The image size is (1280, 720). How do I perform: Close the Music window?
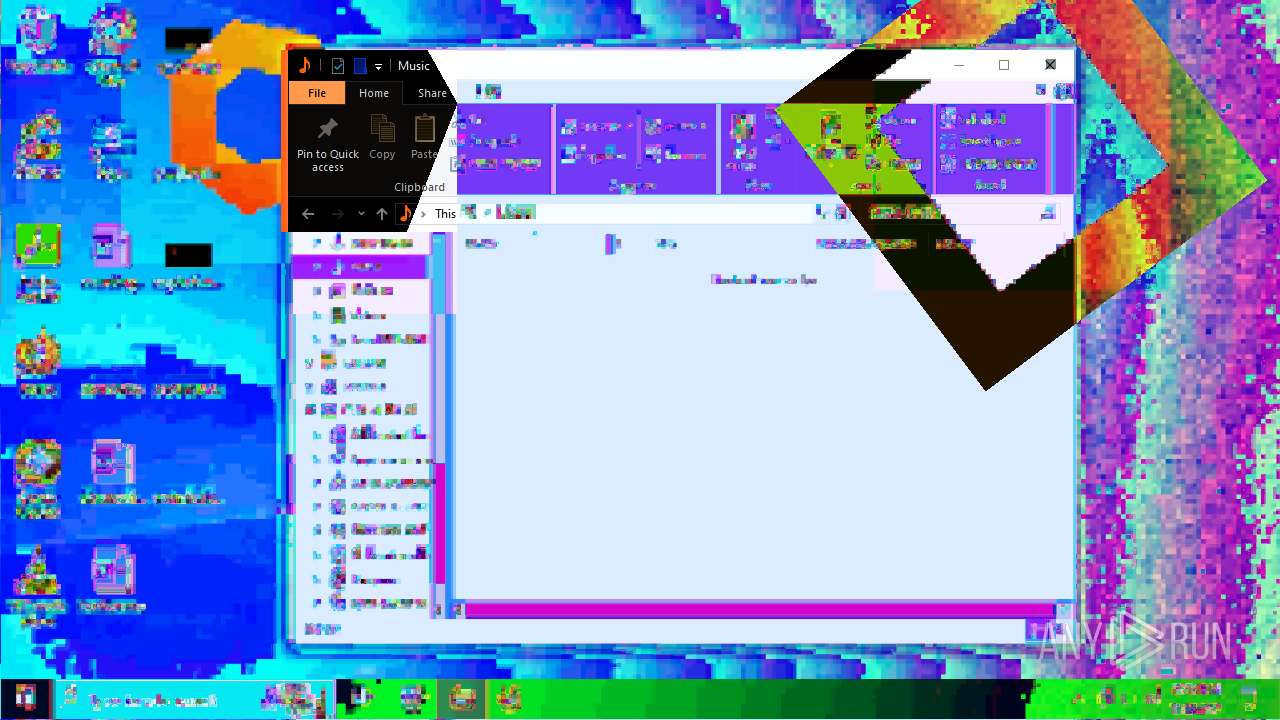1050,65
